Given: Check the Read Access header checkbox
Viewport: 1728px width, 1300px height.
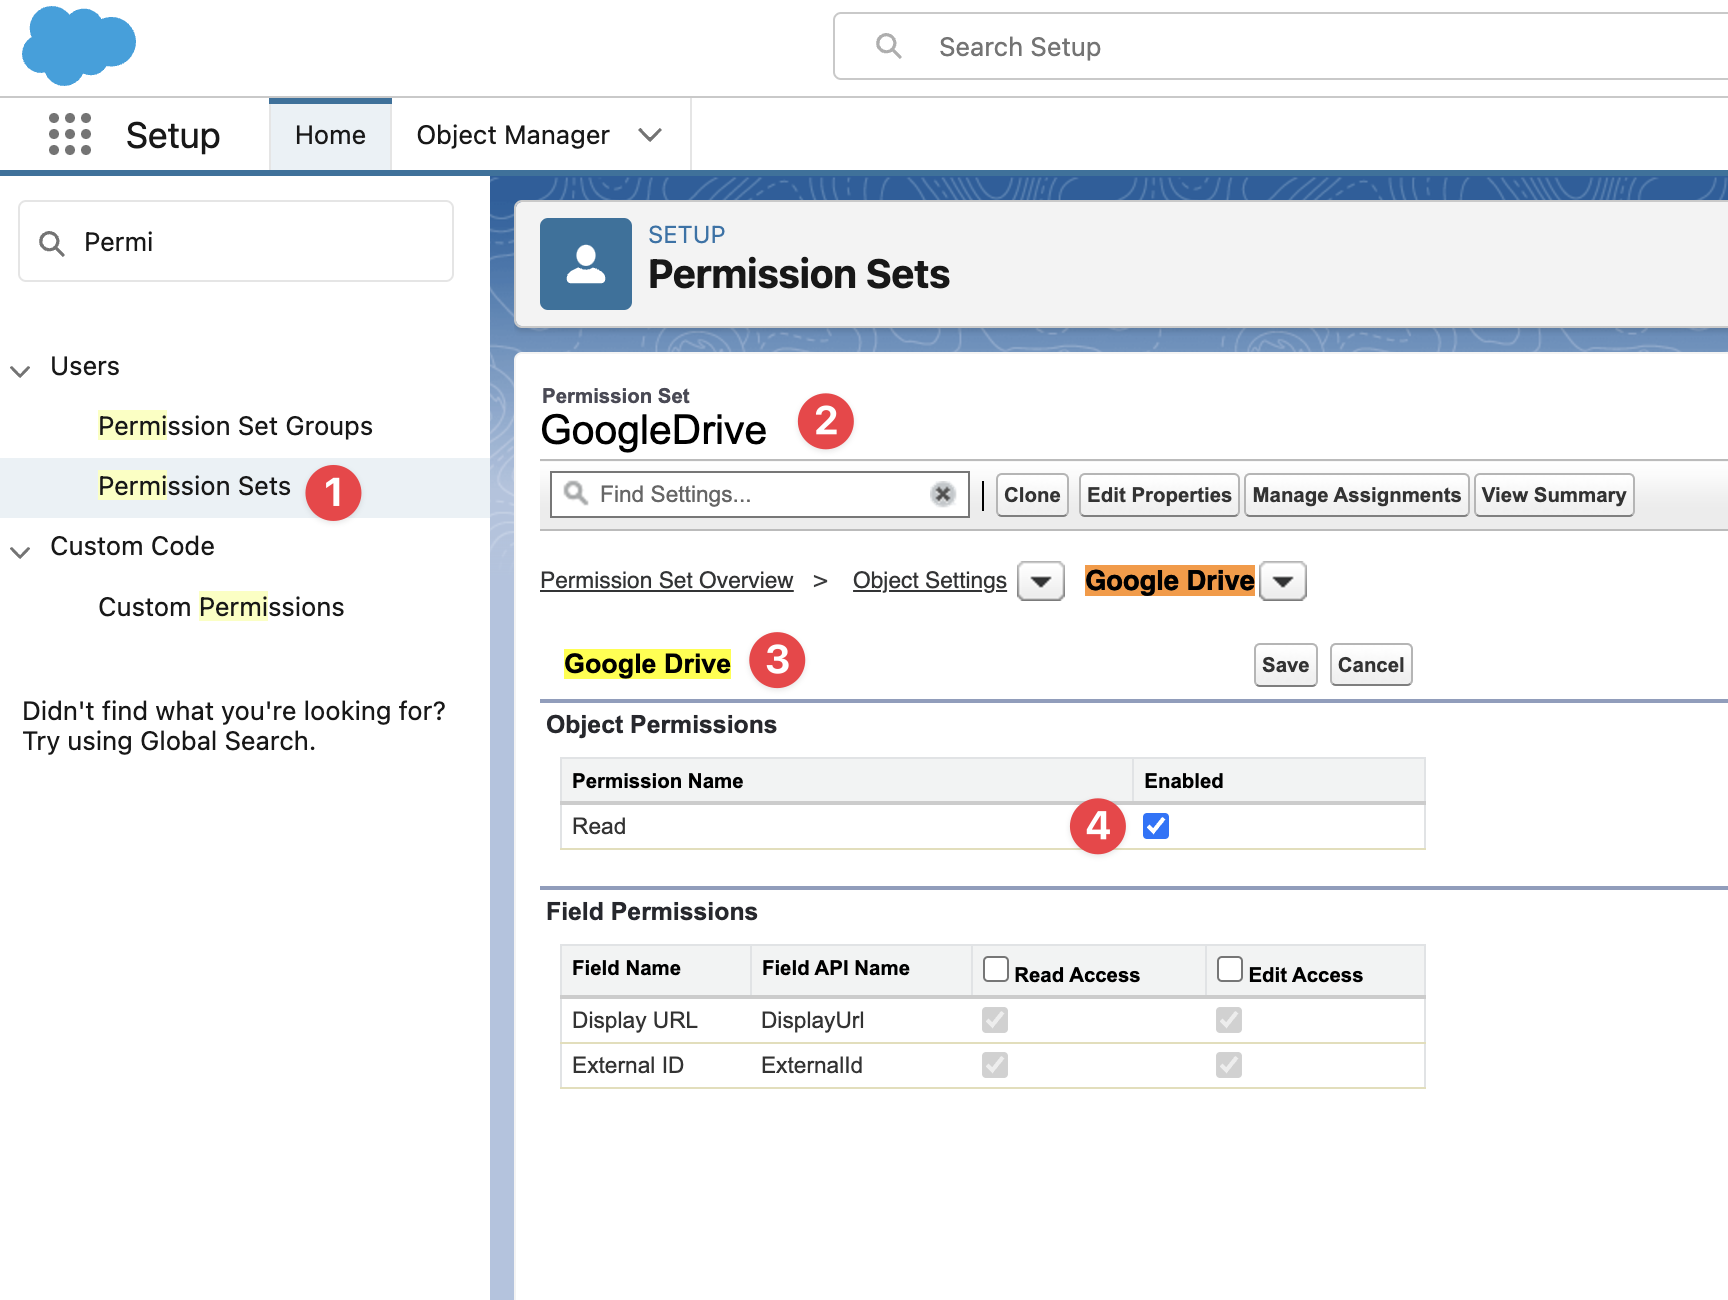Looking at the screenshot, I should click(x=996, y=969).
